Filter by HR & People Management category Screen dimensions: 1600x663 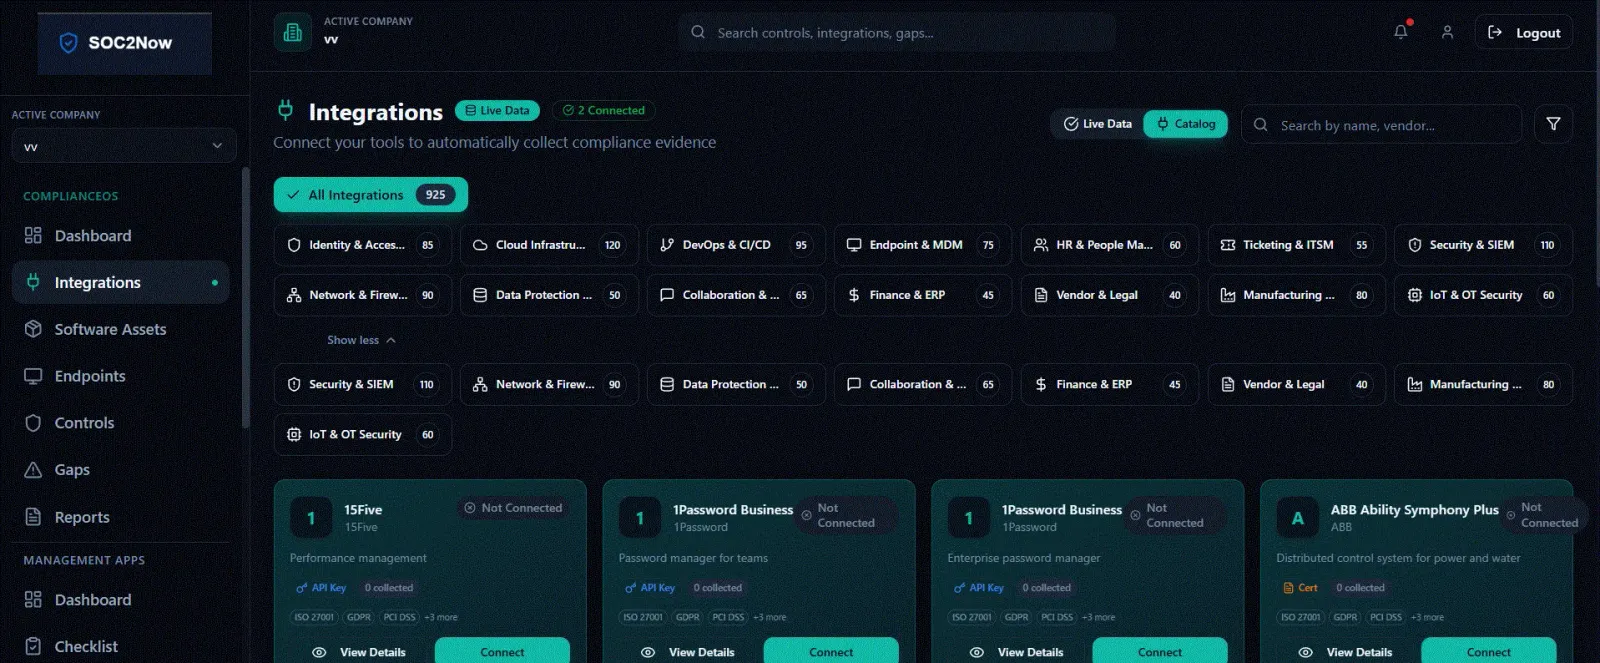tap(1110, 245)
